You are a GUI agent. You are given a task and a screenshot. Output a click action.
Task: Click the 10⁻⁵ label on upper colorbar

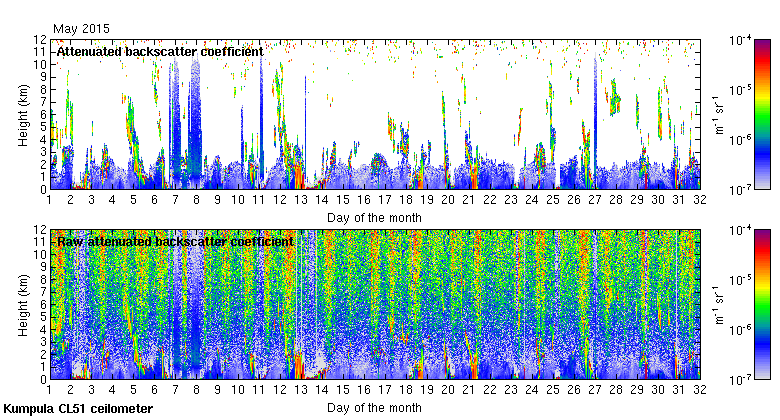[x=740, y=90]
